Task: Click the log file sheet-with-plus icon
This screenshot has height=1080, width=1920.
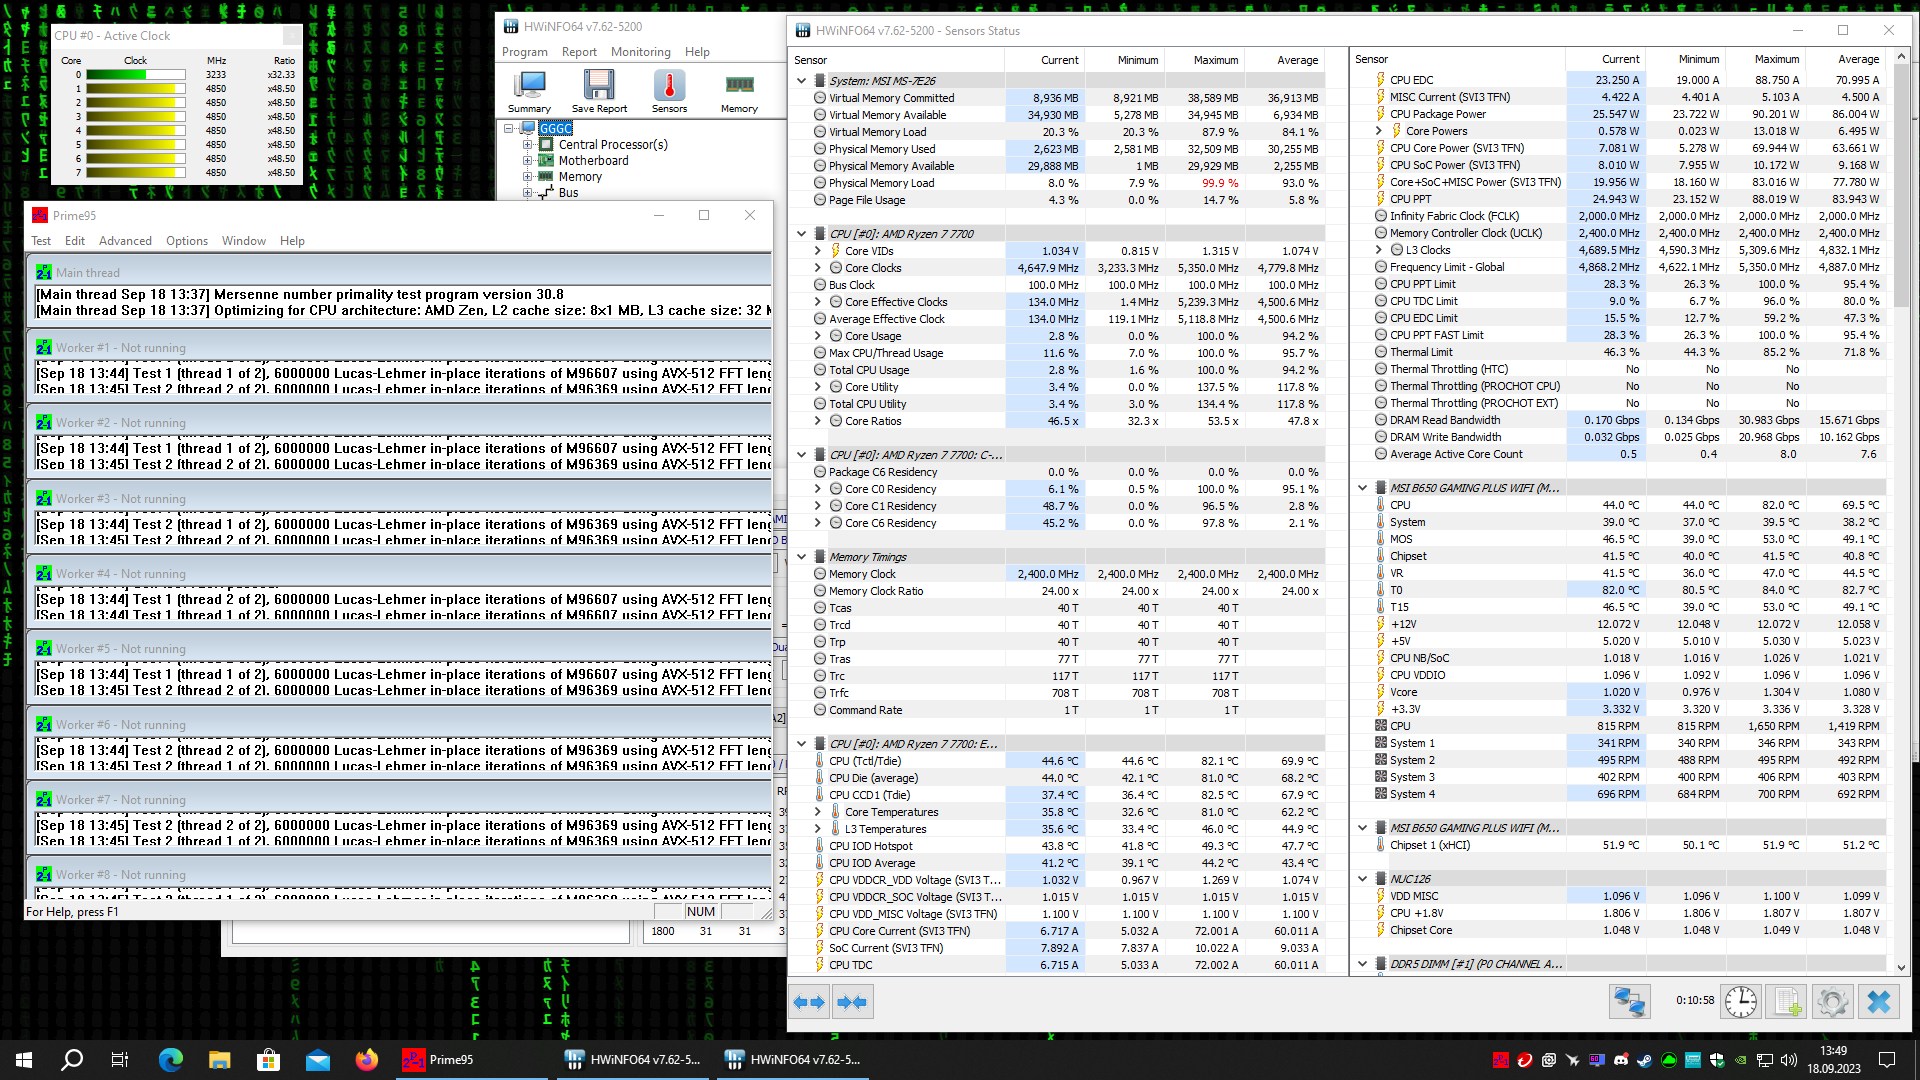Action: click(x=1787, y=1001)
